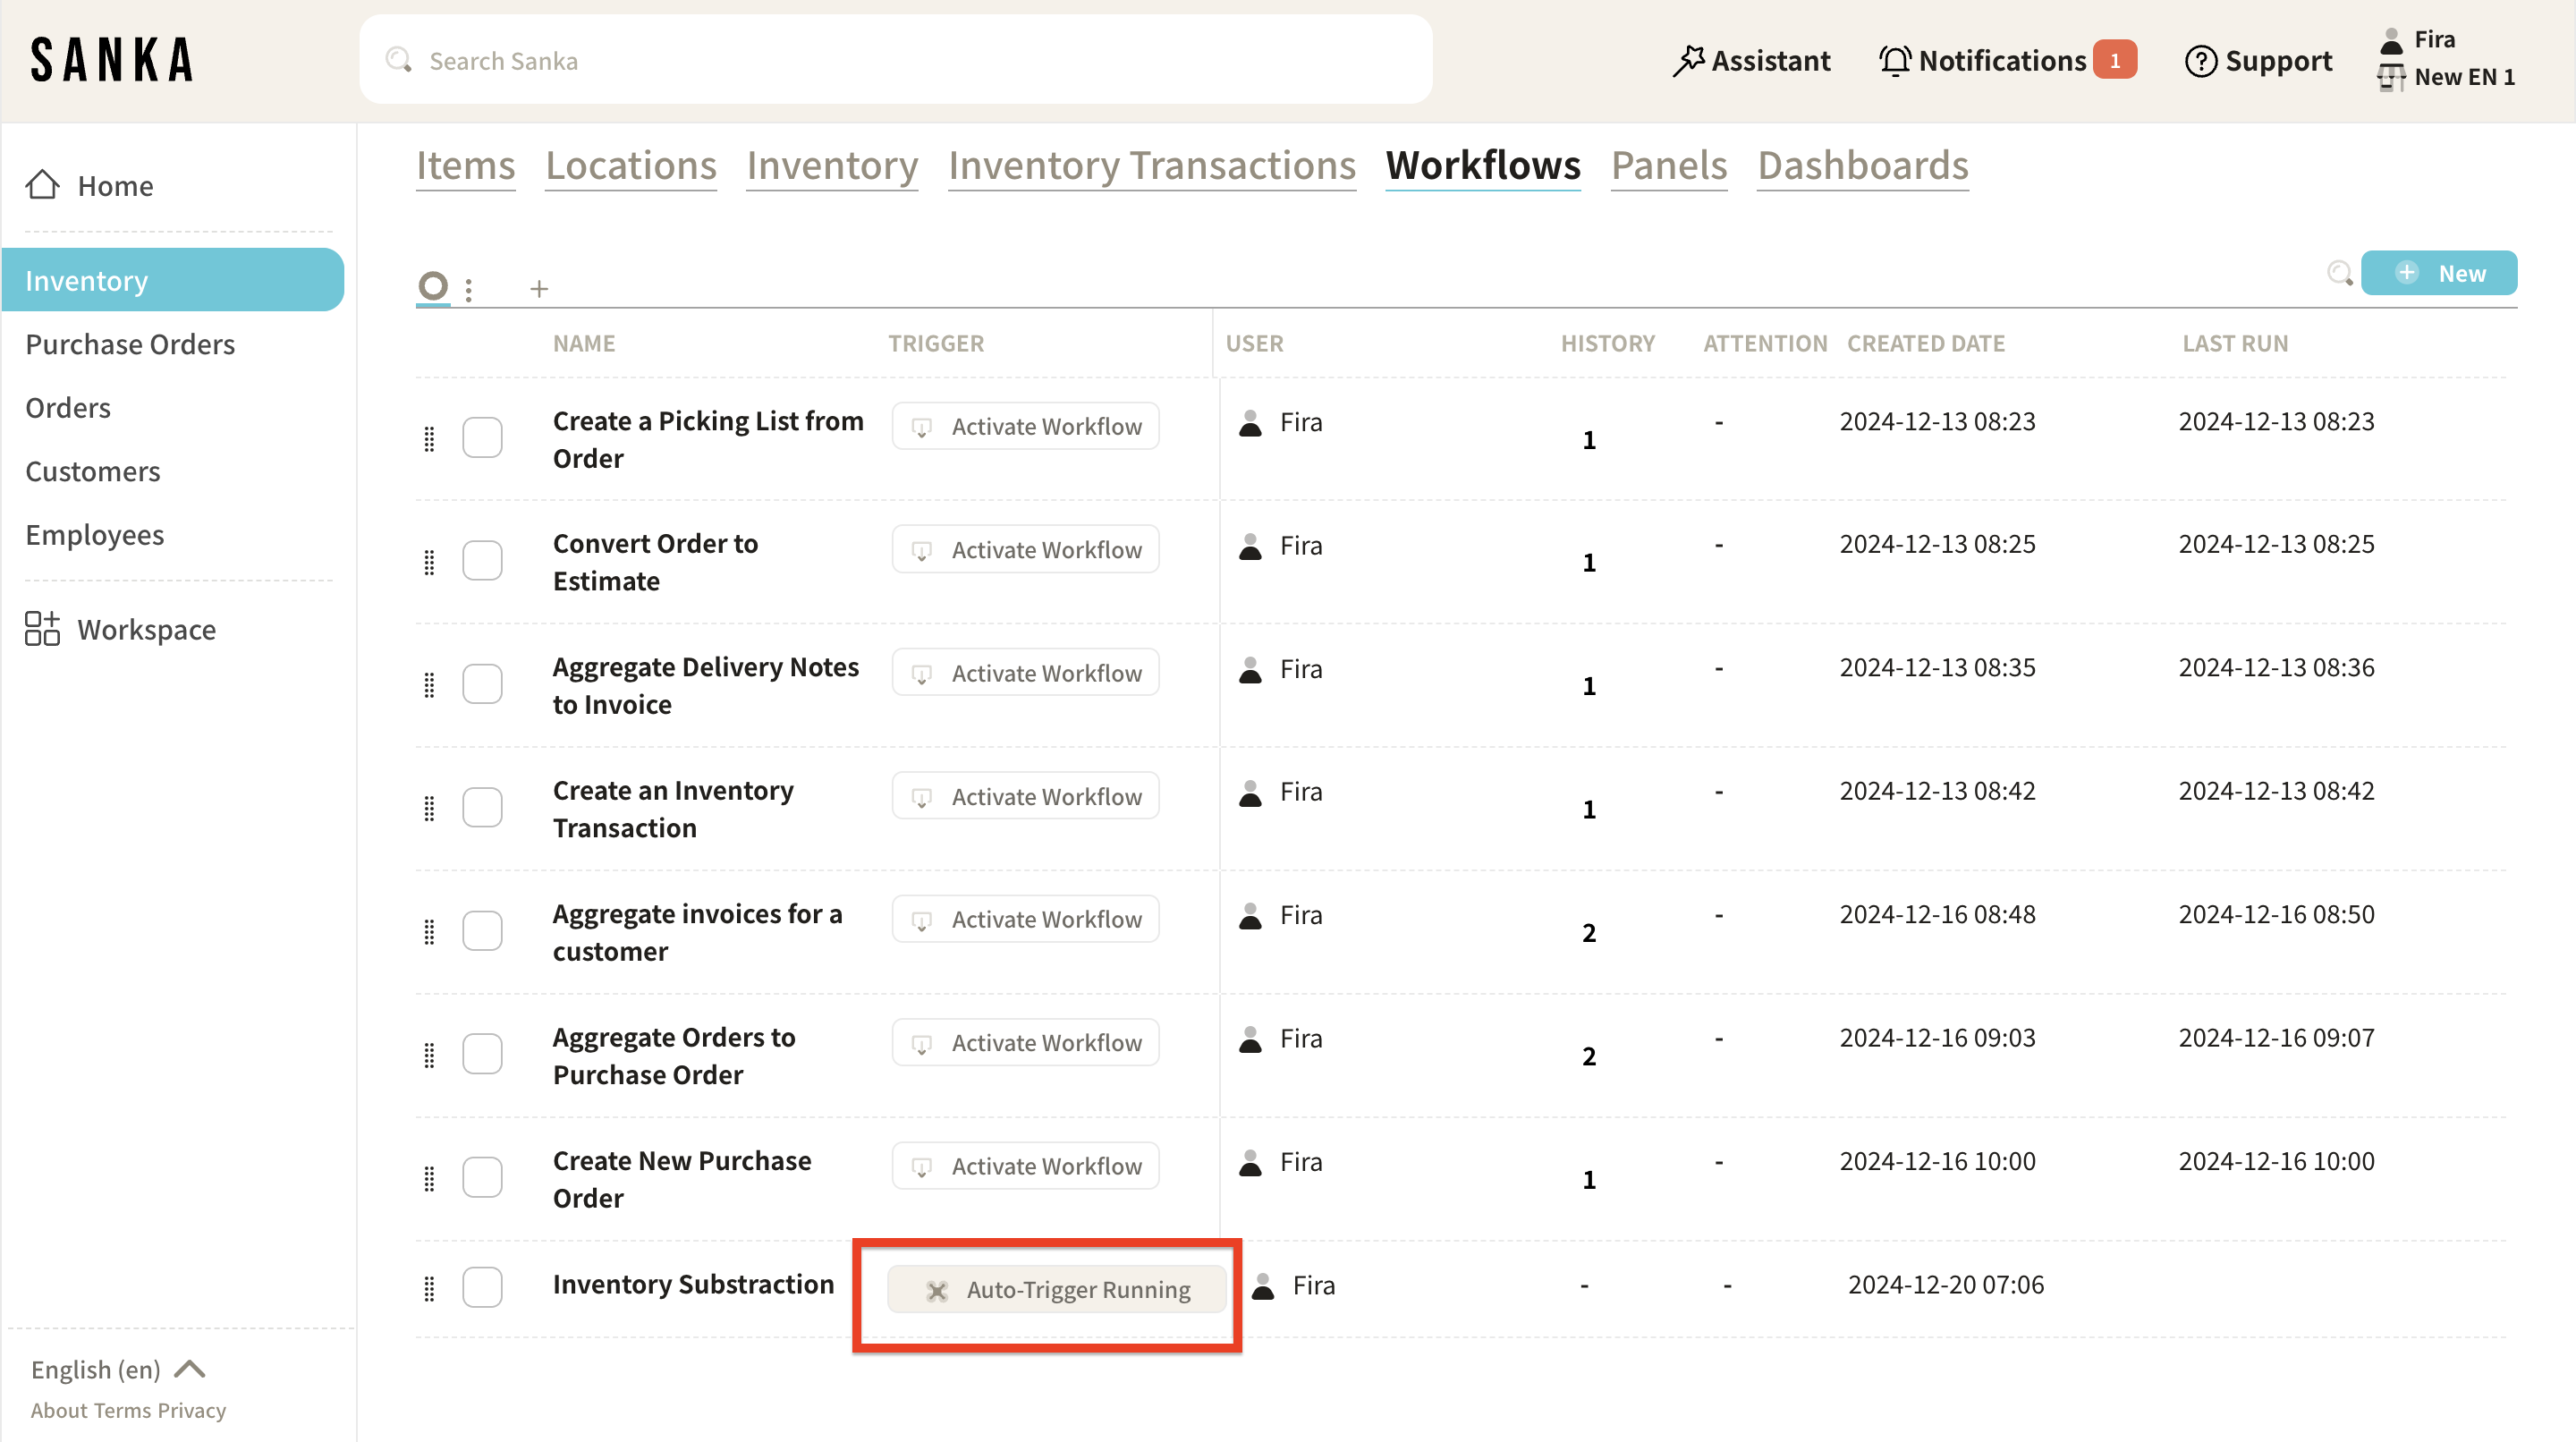Click the Support question mark icon
The width and height of the screenshot is (2576, 1442).
point(2200,61)
